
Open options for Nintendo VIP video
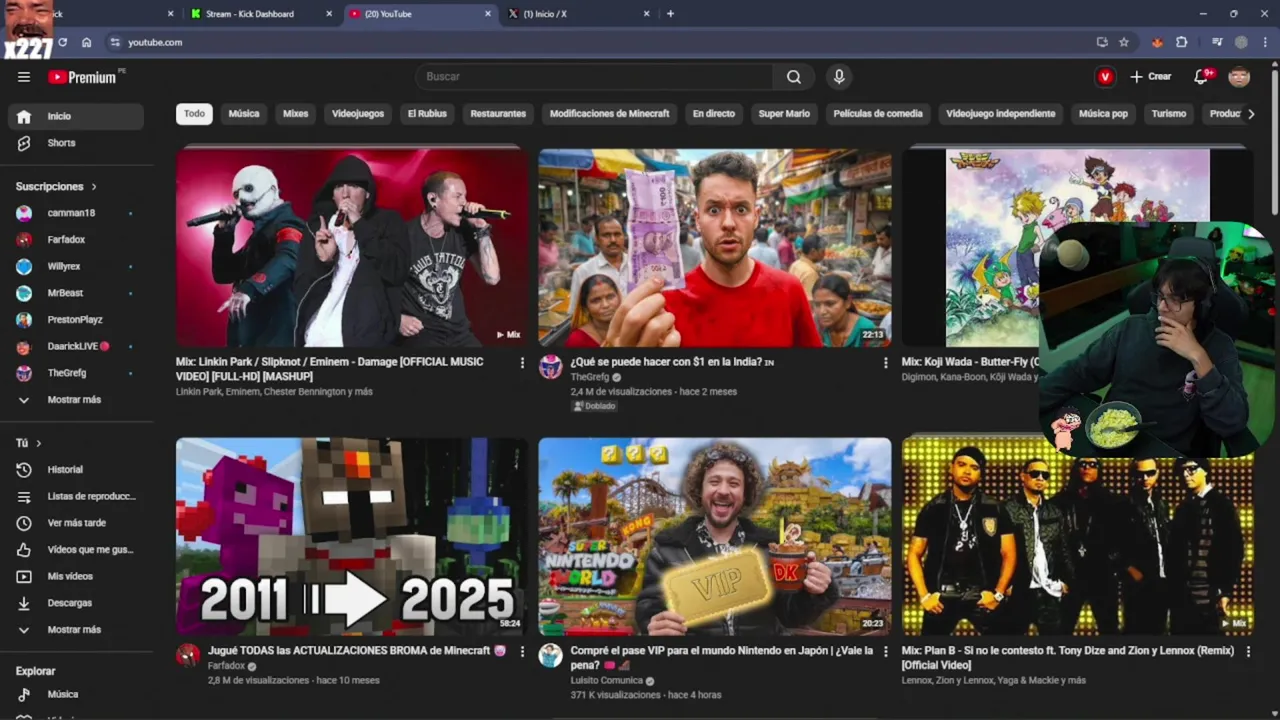pos(885,651)
